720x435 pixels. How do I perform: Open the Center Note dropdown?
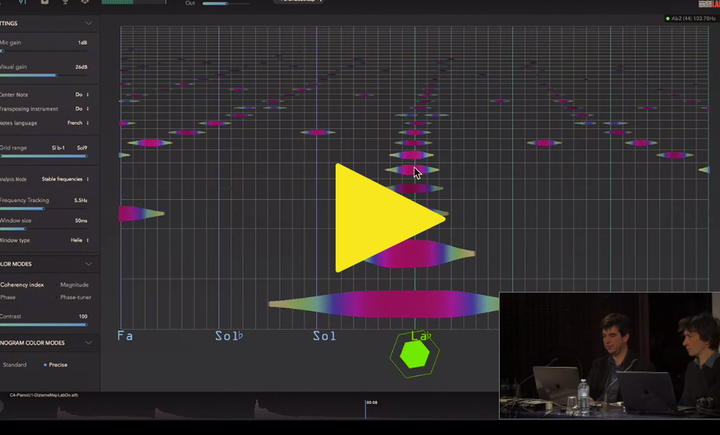tap(82, 95)
